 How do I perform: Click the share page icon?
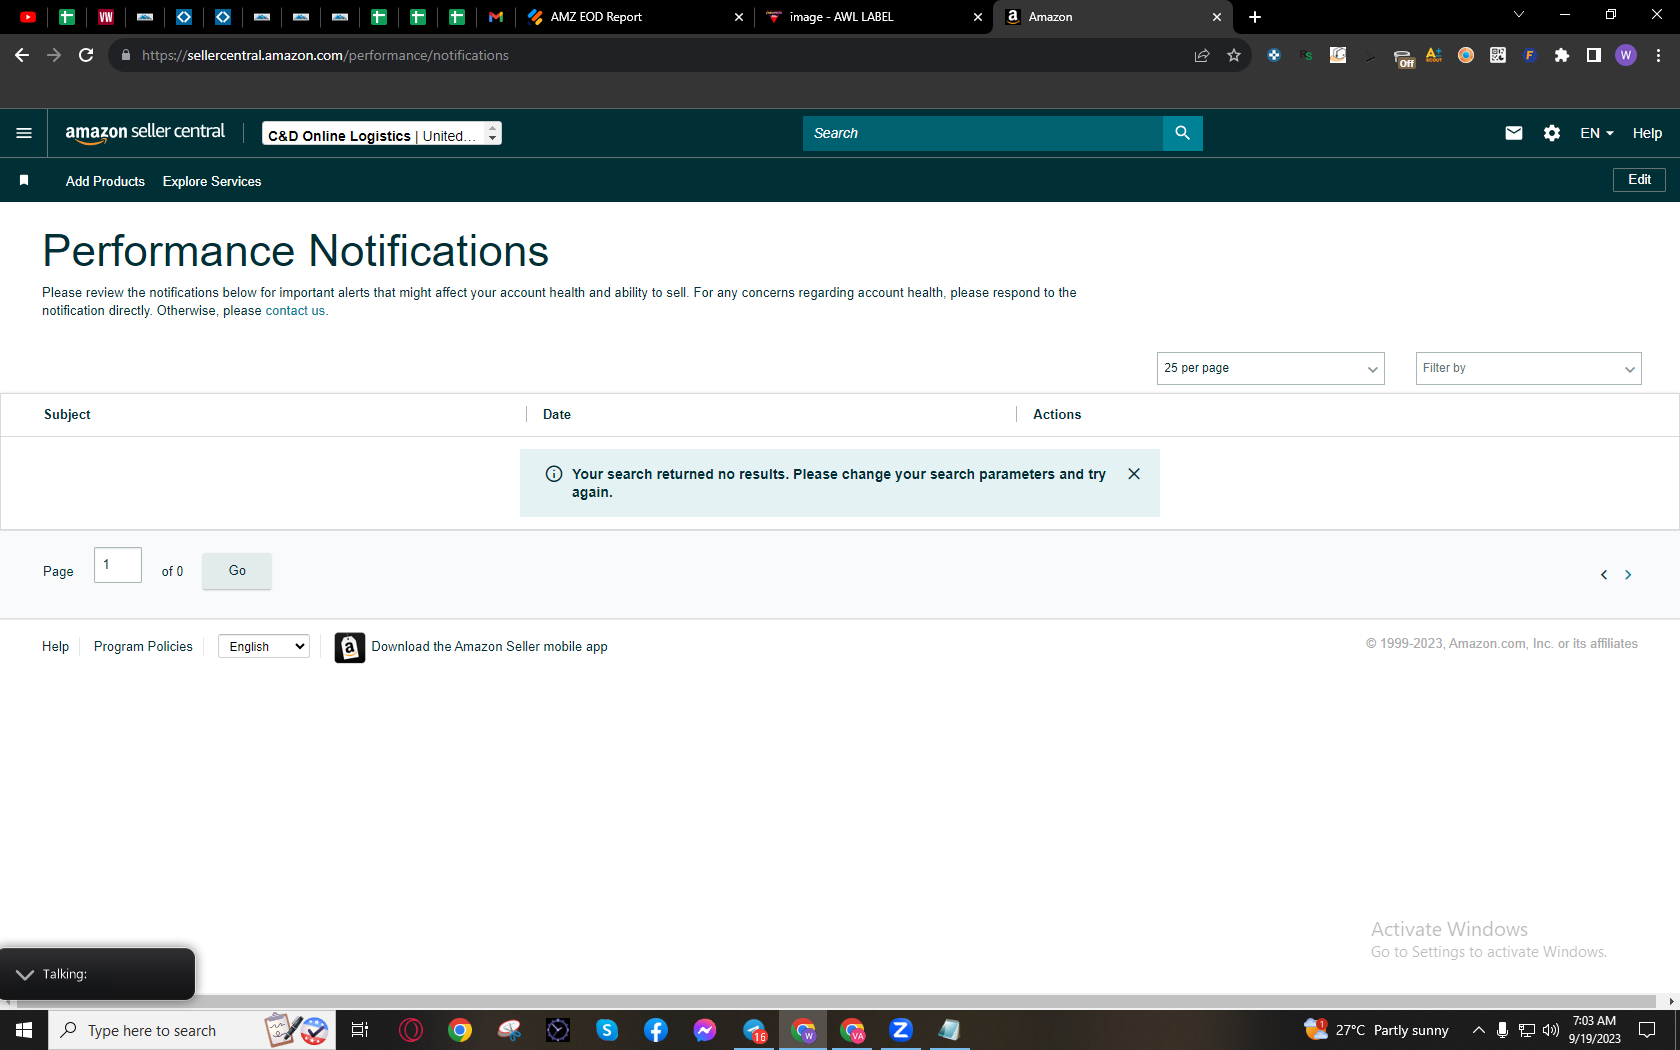tap(1202, 55)
